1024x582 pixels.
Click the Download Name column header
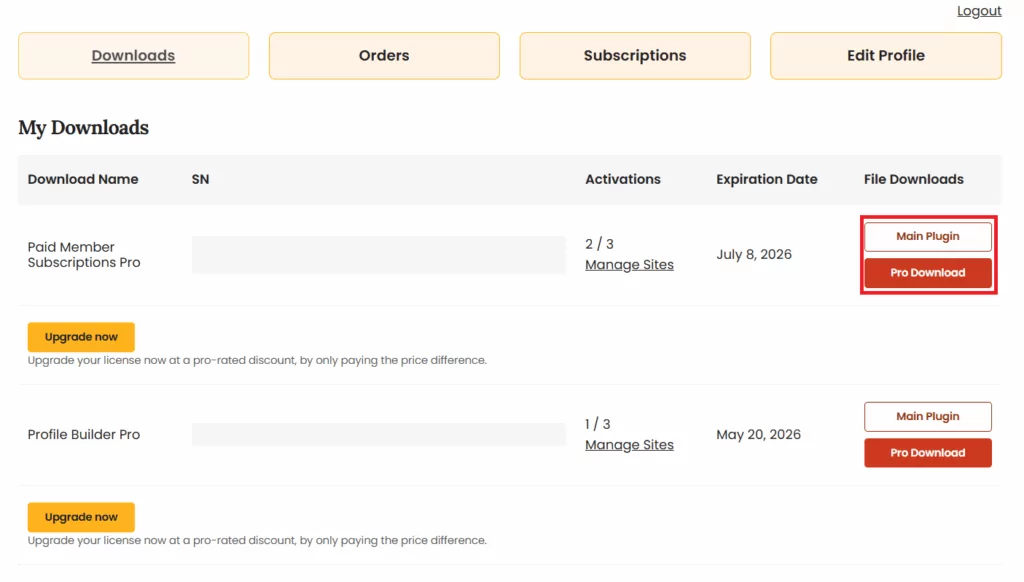click(x=83, y=180)
